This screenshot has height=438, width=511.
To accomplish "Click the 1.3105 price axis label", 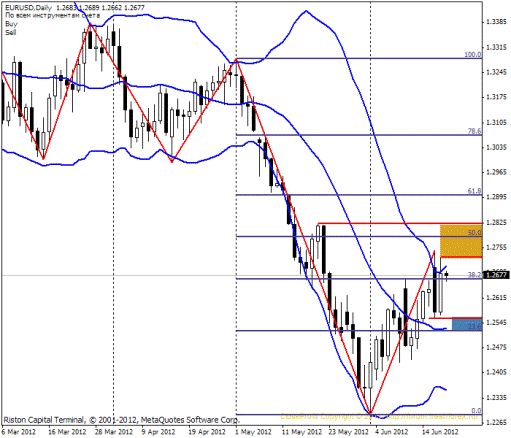I will [x=496, y=123].
